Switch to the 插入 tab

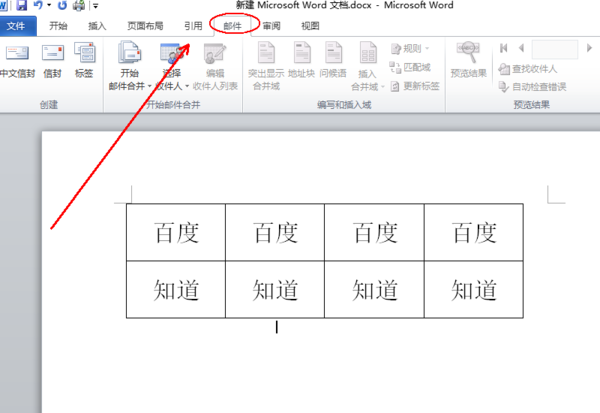coord(97,26)
